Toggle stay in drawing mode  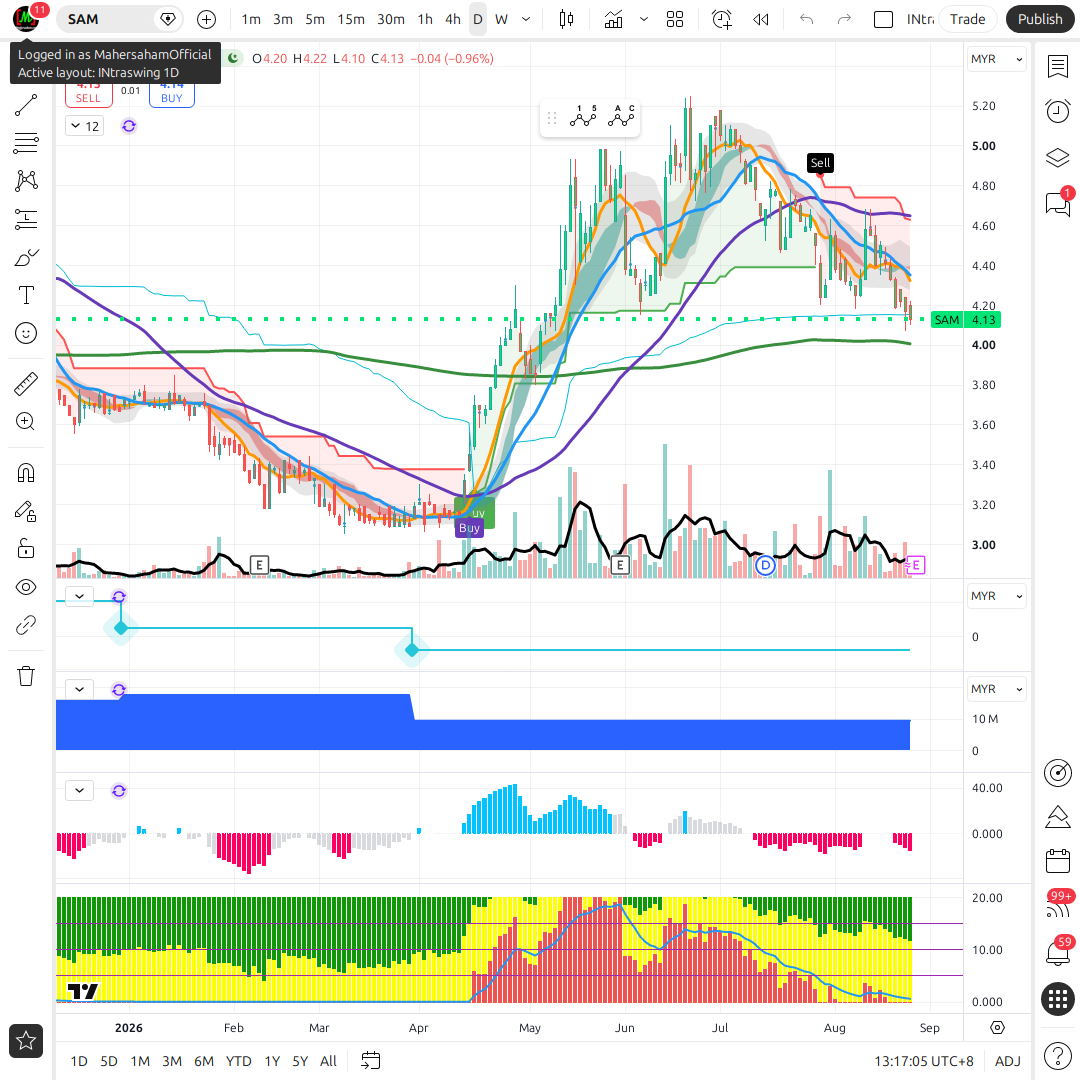[26, 511]
